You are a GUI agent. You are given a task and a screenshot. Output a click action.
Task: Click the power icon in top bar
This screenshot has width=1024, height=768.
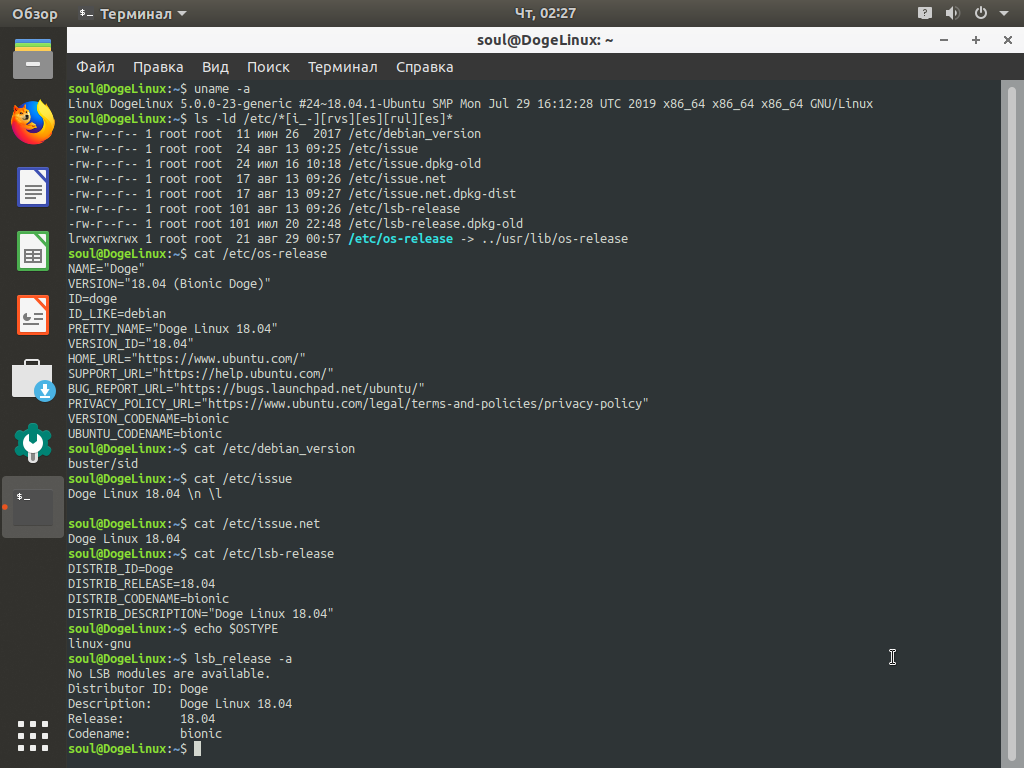click(x=980, y=13)
